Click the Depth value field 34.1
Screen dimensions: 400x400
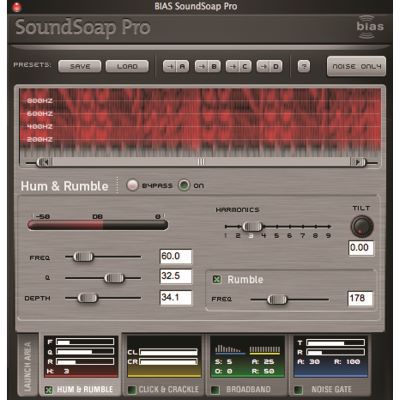click(x=176, y=297)
